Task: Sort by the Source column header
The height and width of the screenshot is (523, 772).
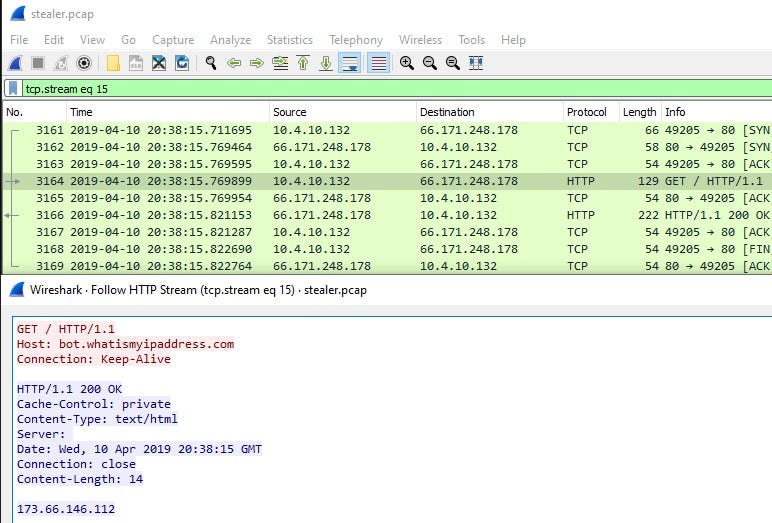Action: tap(343, 112)
